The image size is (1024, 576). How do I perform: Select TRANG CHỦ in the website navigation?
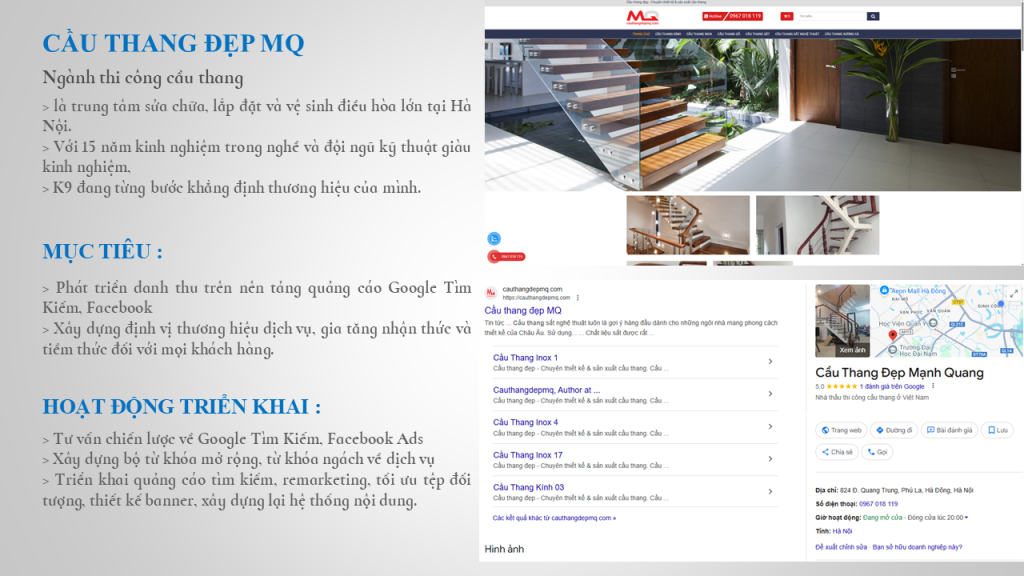point(641,34)
